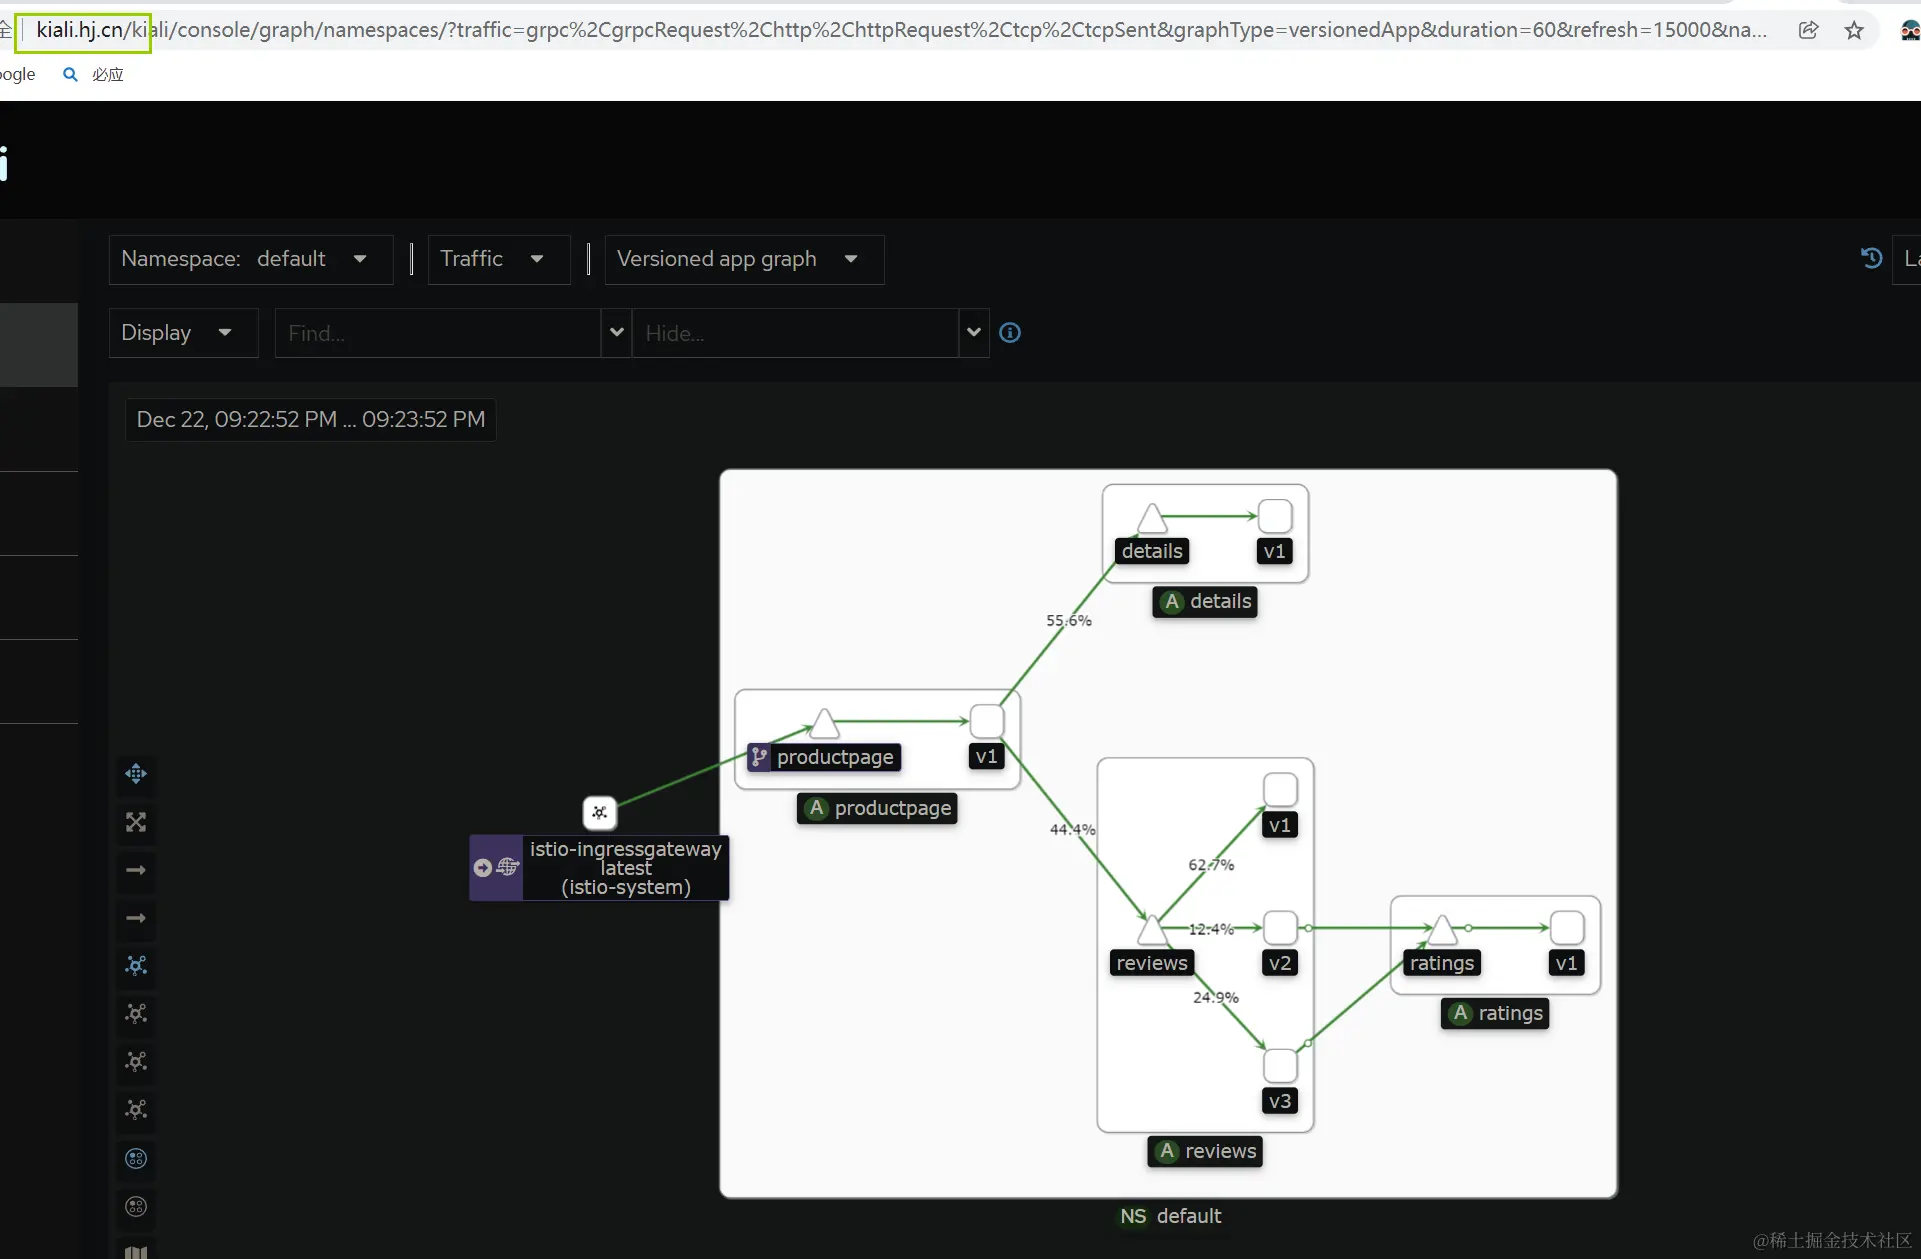Viewport: 1921px width, 1259px height.
Task: Click the productpage service label
Action: tap(834, 757)
